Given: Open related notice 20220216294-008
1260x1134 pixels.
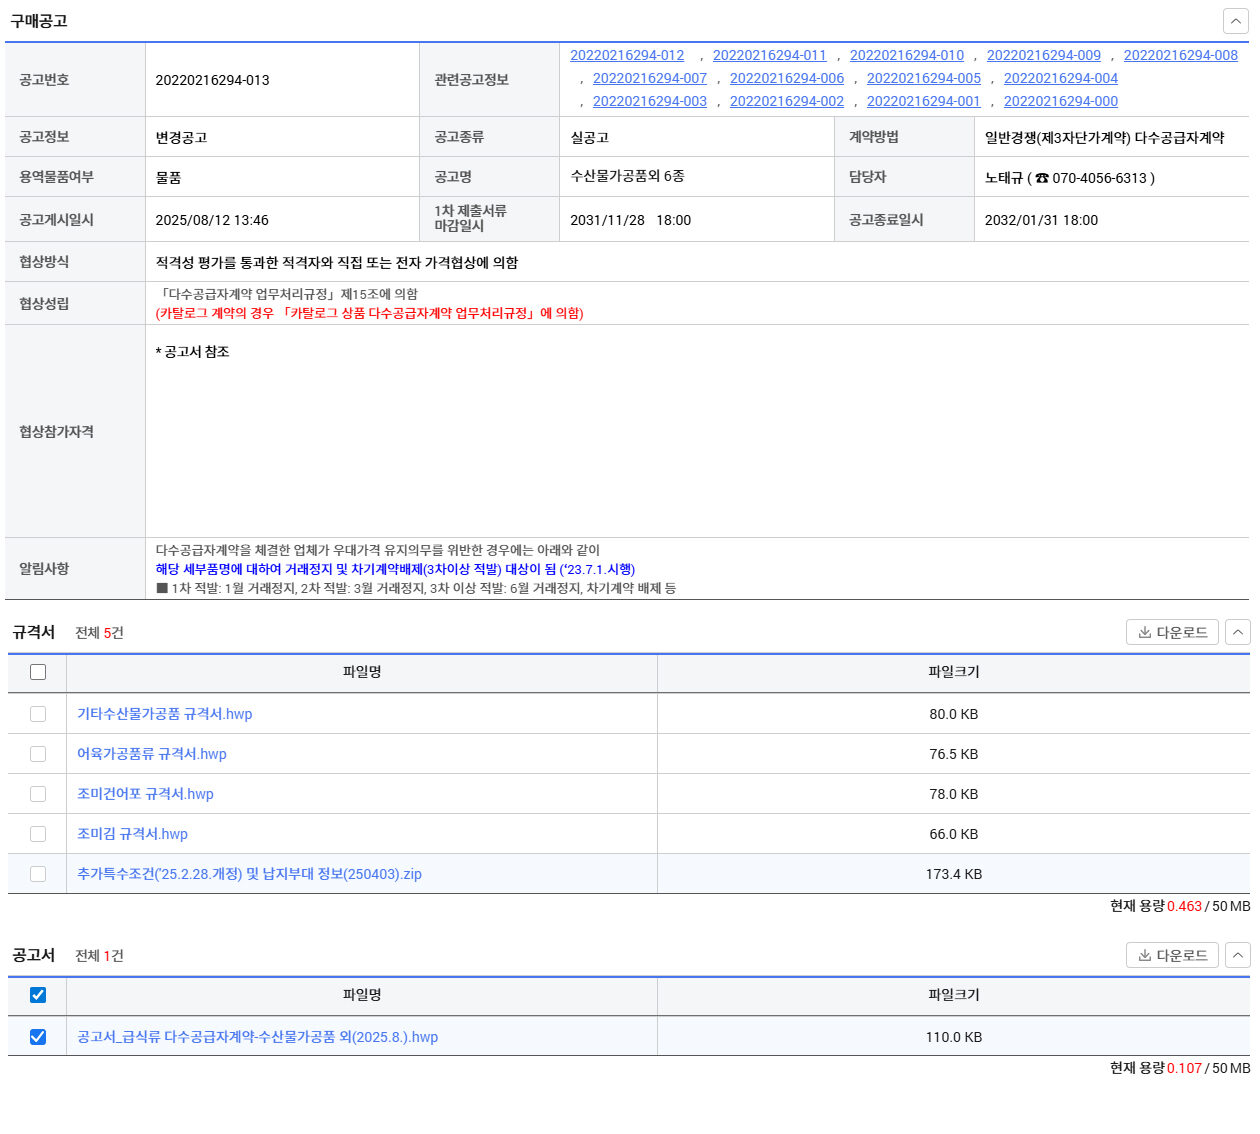Looking at the screenshot, I should pos(1181,55).
